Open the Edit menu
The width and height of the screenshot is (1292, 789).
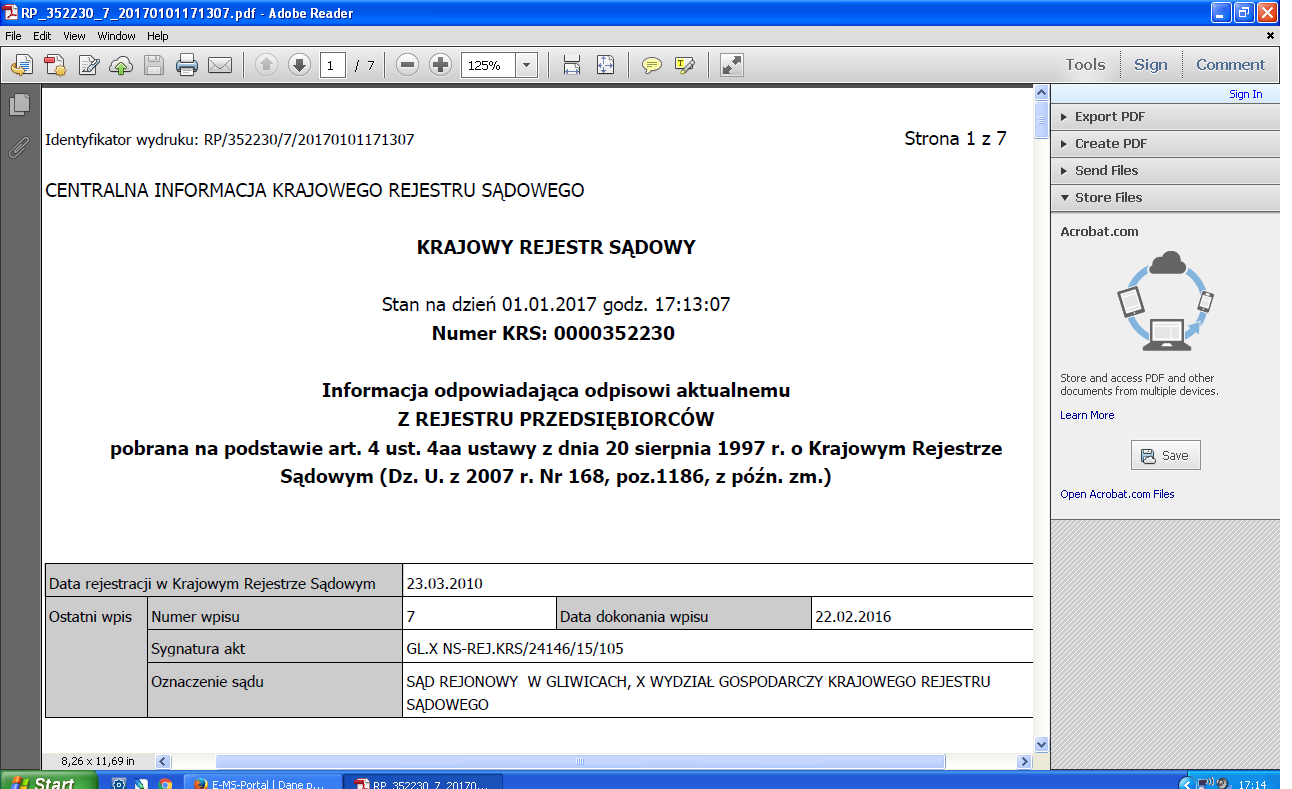(42, 36)
